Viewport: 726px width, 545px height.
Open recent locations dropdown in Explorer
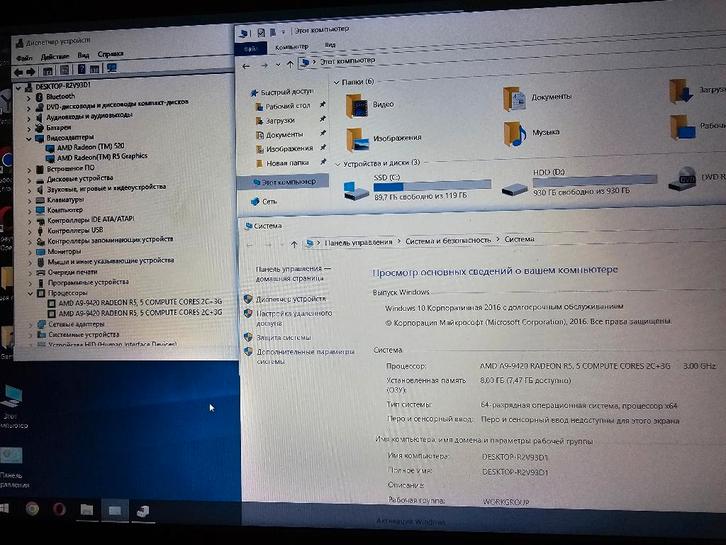(x=278, y=65)
